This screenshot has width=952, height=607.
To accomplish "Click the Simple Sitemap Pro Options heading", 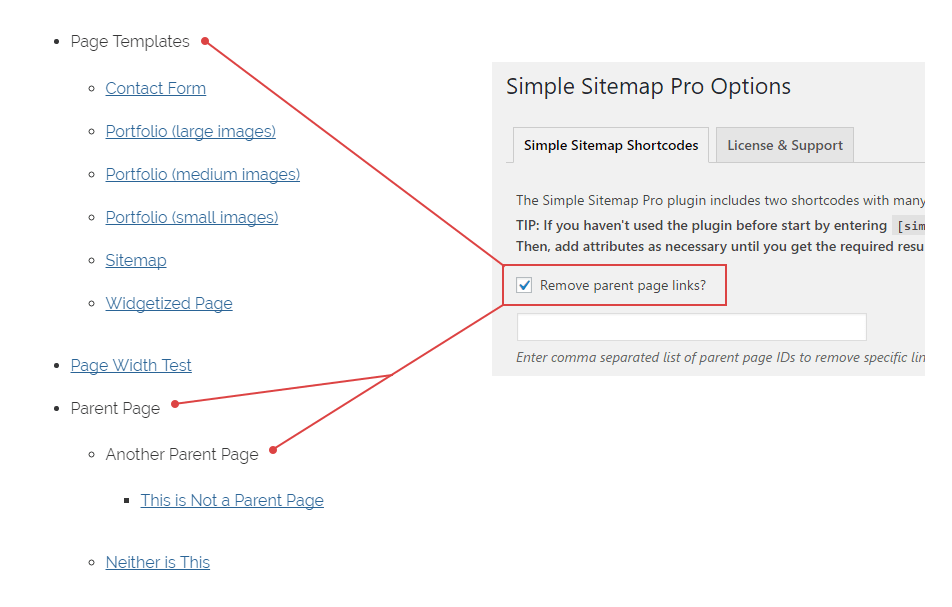I will pos(648,86).
